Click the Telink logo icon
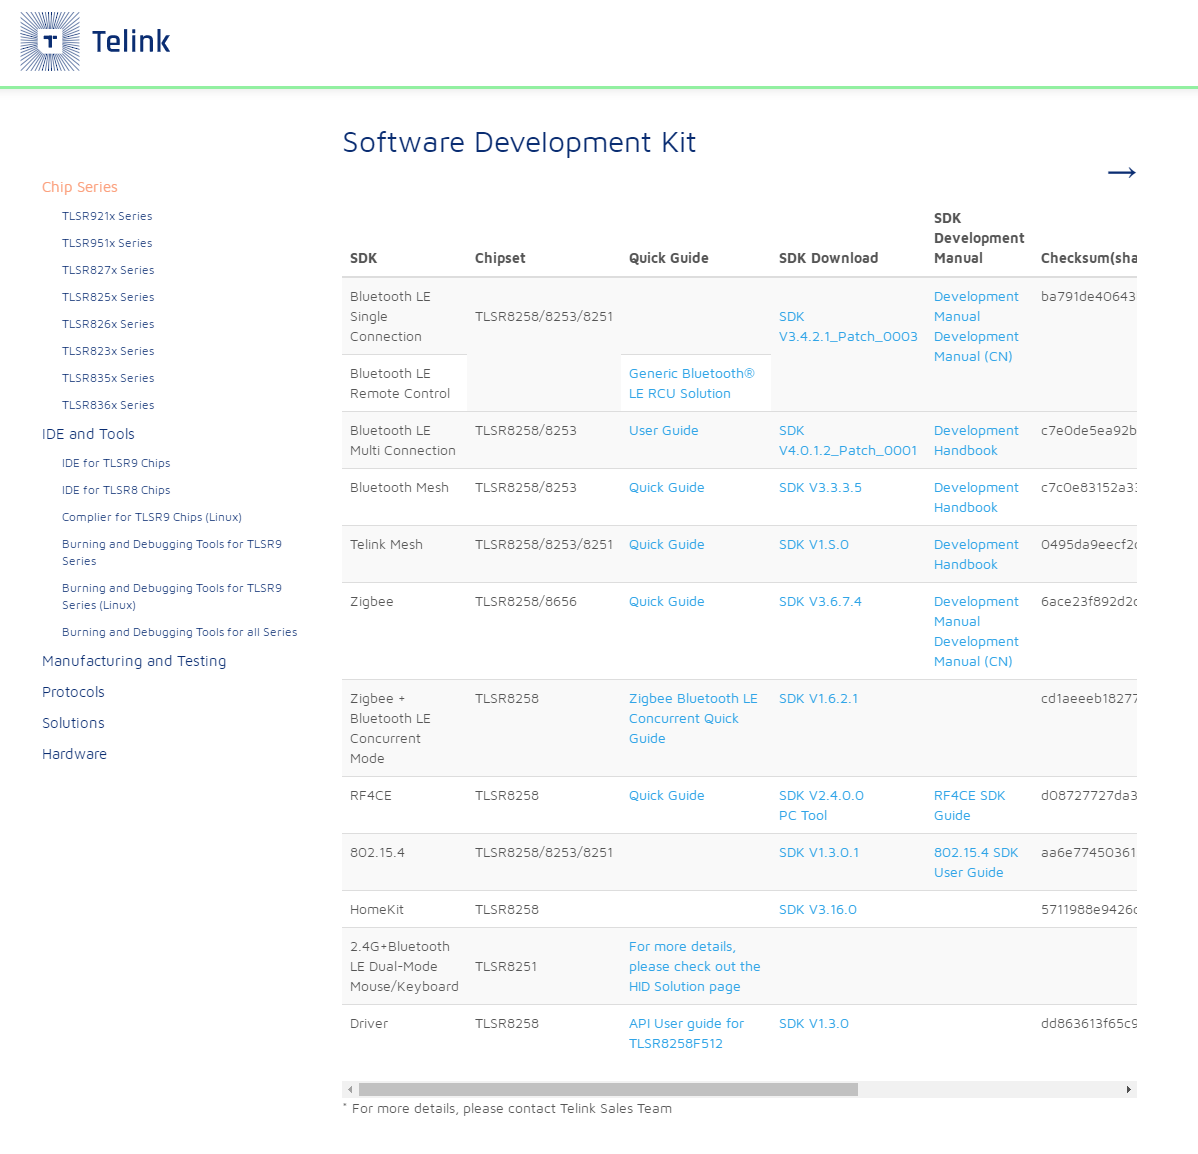The width and height of the screenshot is (1198, 1154). click(x=50, y=41)
